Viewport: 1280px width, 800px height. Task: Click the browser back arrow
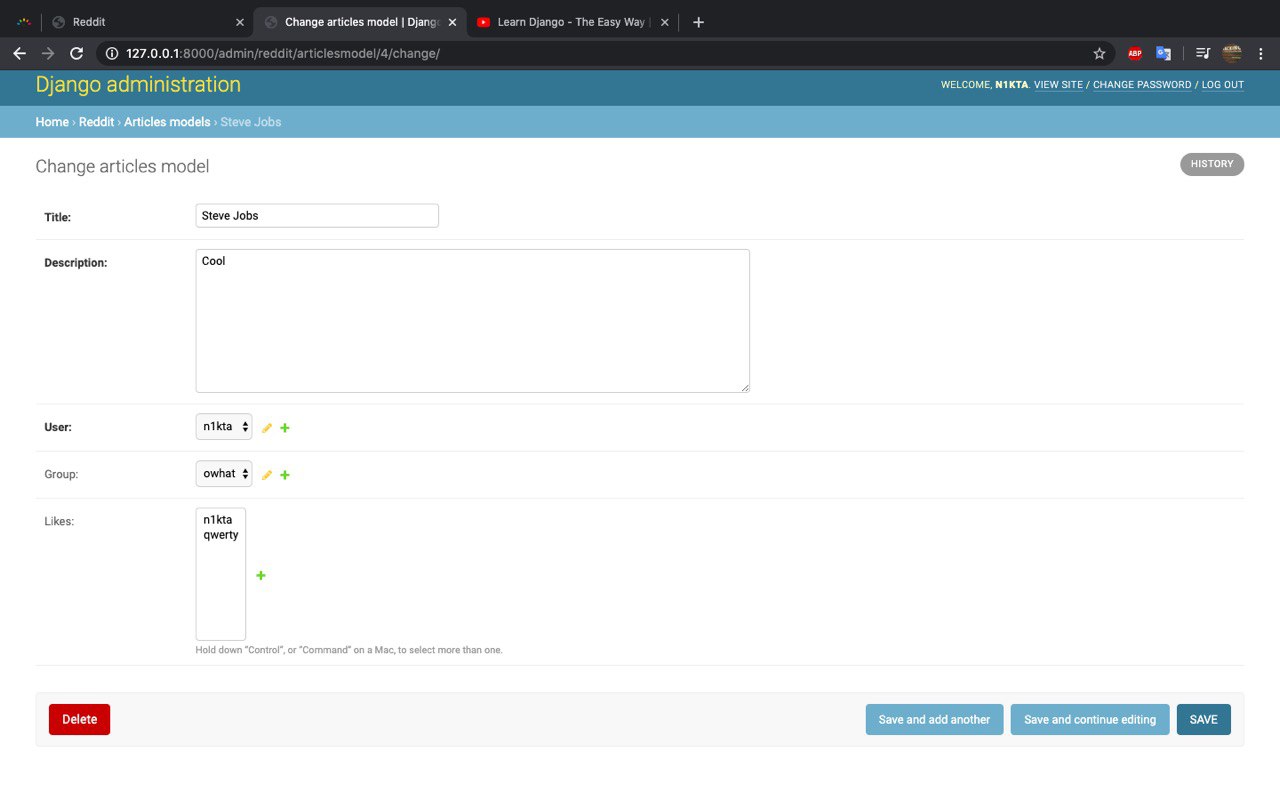[19, 53]
